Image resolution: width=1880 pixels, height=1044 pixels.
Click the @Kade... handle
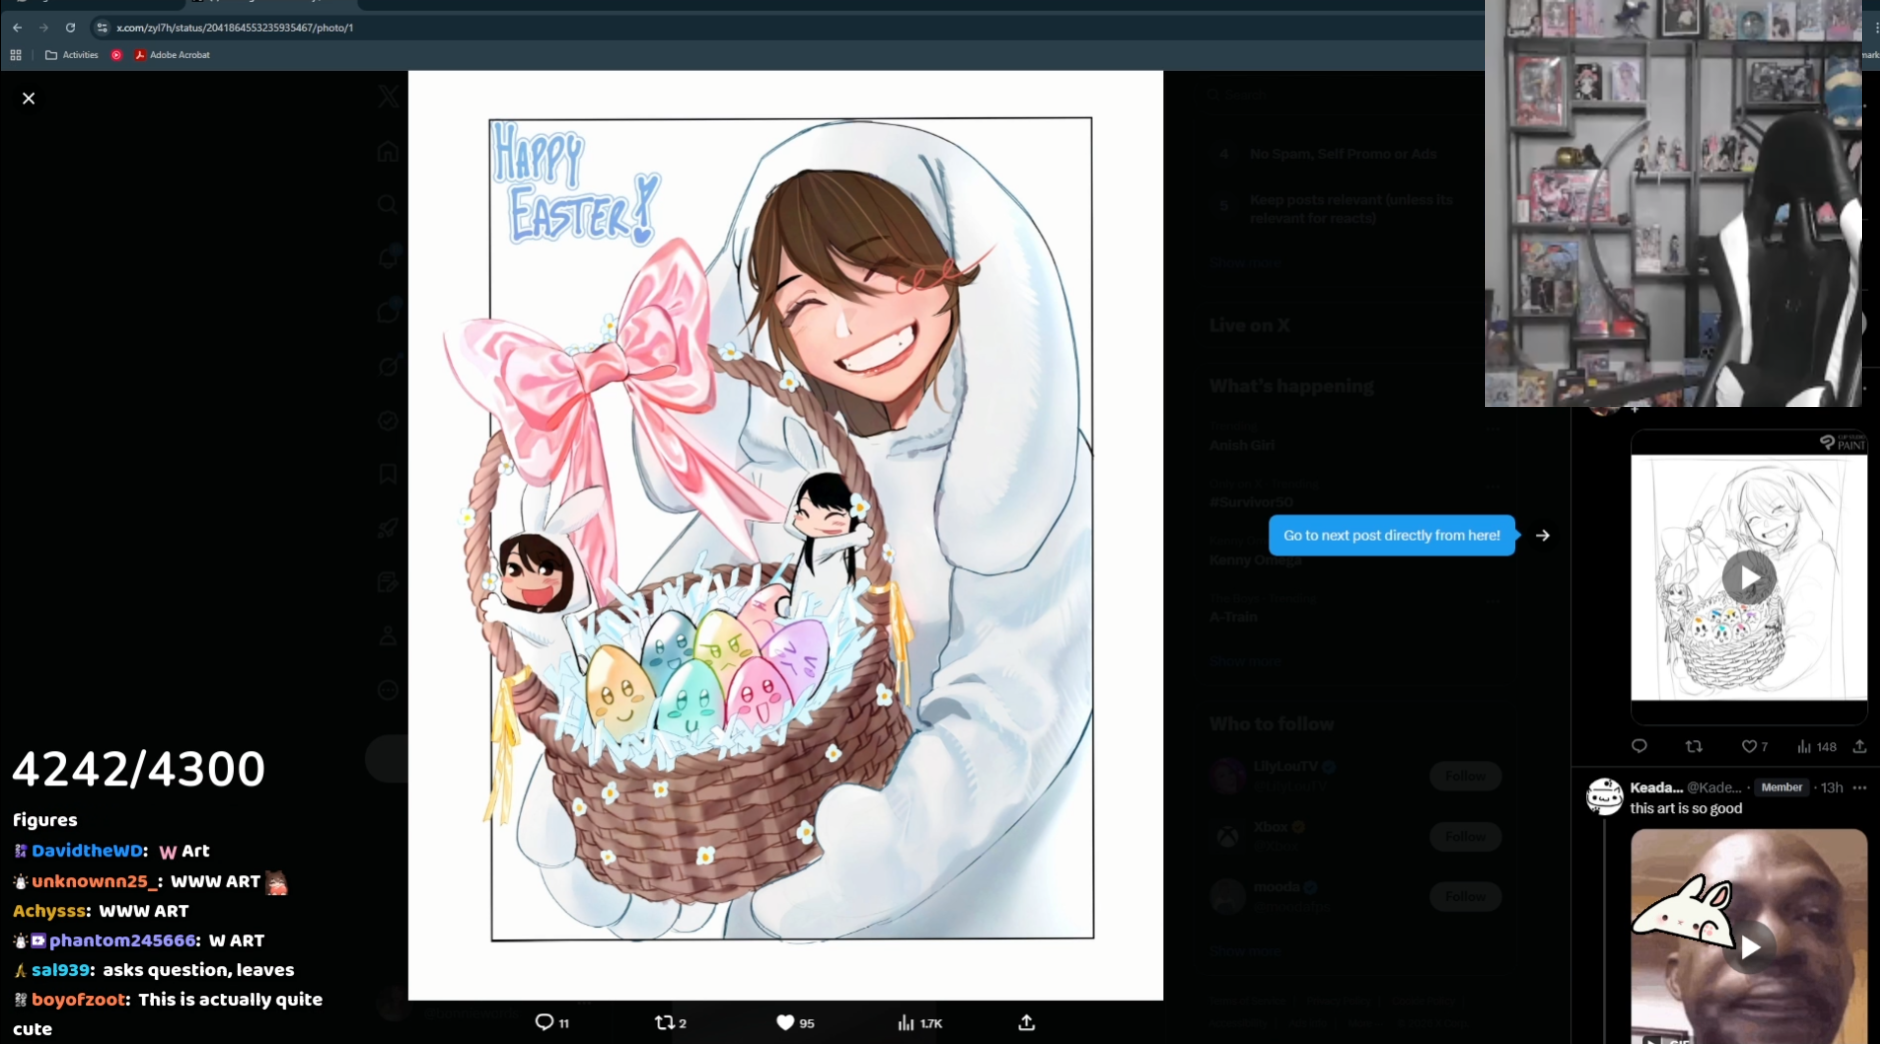pyautogui.click(x=1715, y=787)
